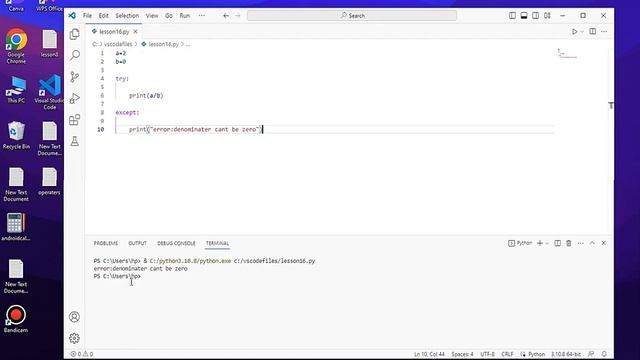The image size is (640, 360).
Task: Change CRLF end of line sequence
Action: point(507,354)
